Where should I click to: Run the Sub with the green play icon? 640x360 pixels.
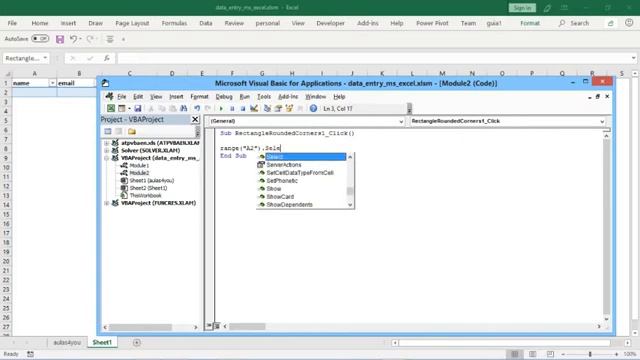221,109
